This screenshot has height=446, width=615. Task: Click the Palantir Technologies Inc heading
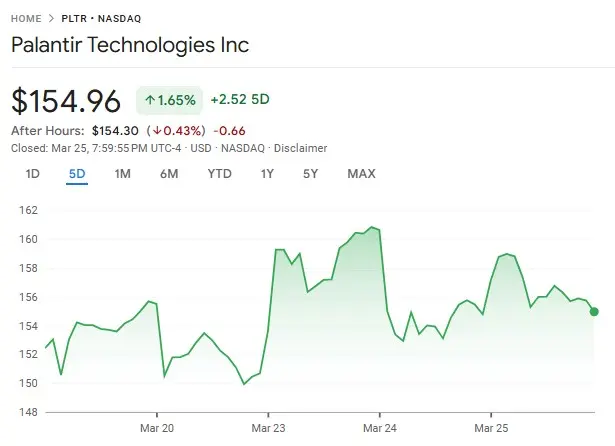130,46
